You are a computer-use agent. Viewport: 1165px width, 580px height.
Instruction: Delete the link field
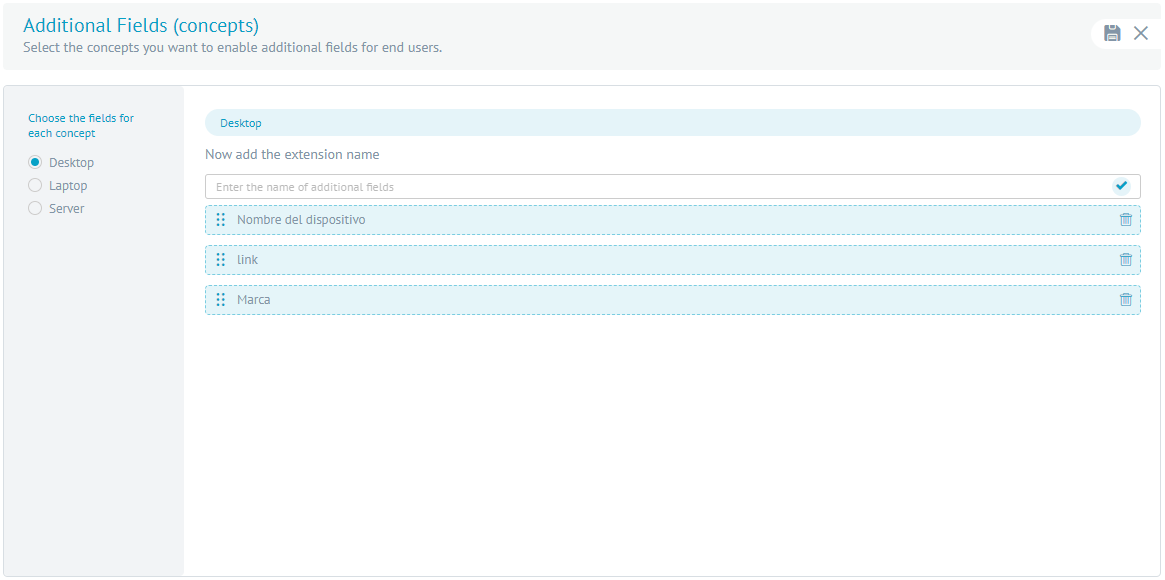[1126, 259]
